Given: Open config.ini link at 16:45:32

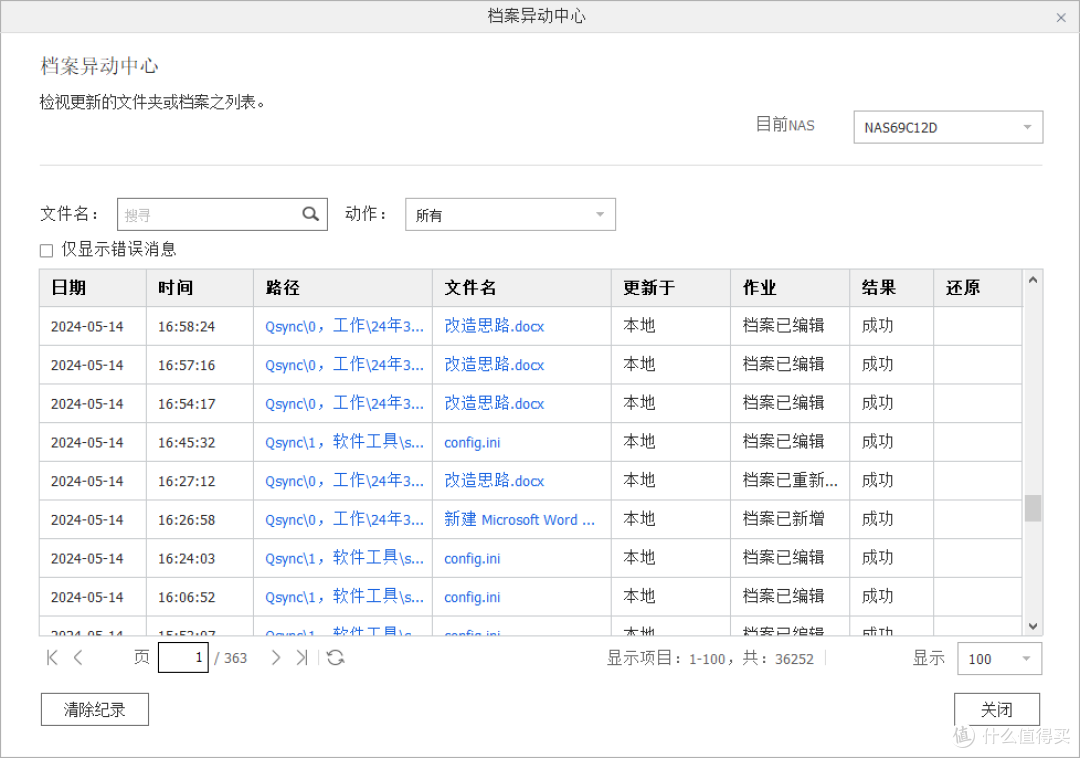Looking at the screenshot, I should tap(472, 442).
